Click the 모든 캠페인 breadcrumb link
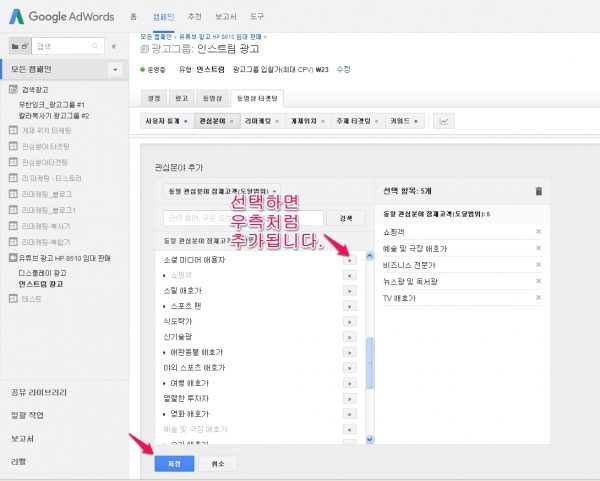The width and height of the screenshot is (600, 481). [156, 37]
